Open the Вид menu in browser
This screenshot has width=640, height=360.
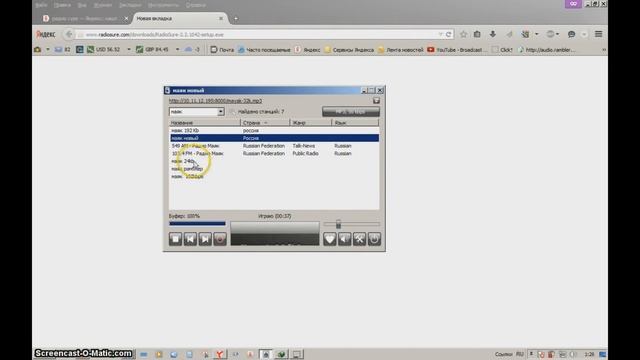82,5
